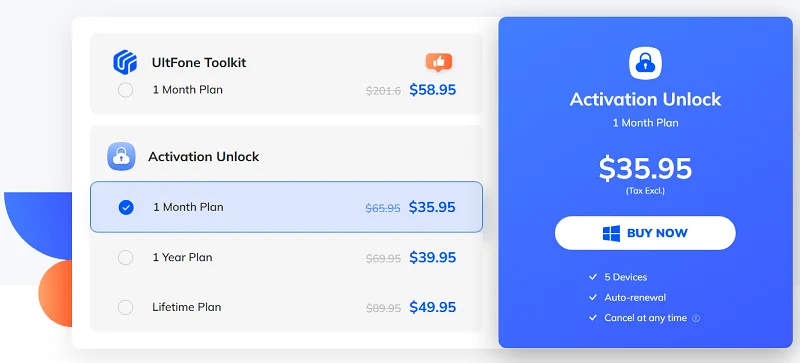
Task: Click the Activation Unlock lock icon in list
Action: pyautogui.click(x=121, y=156)
